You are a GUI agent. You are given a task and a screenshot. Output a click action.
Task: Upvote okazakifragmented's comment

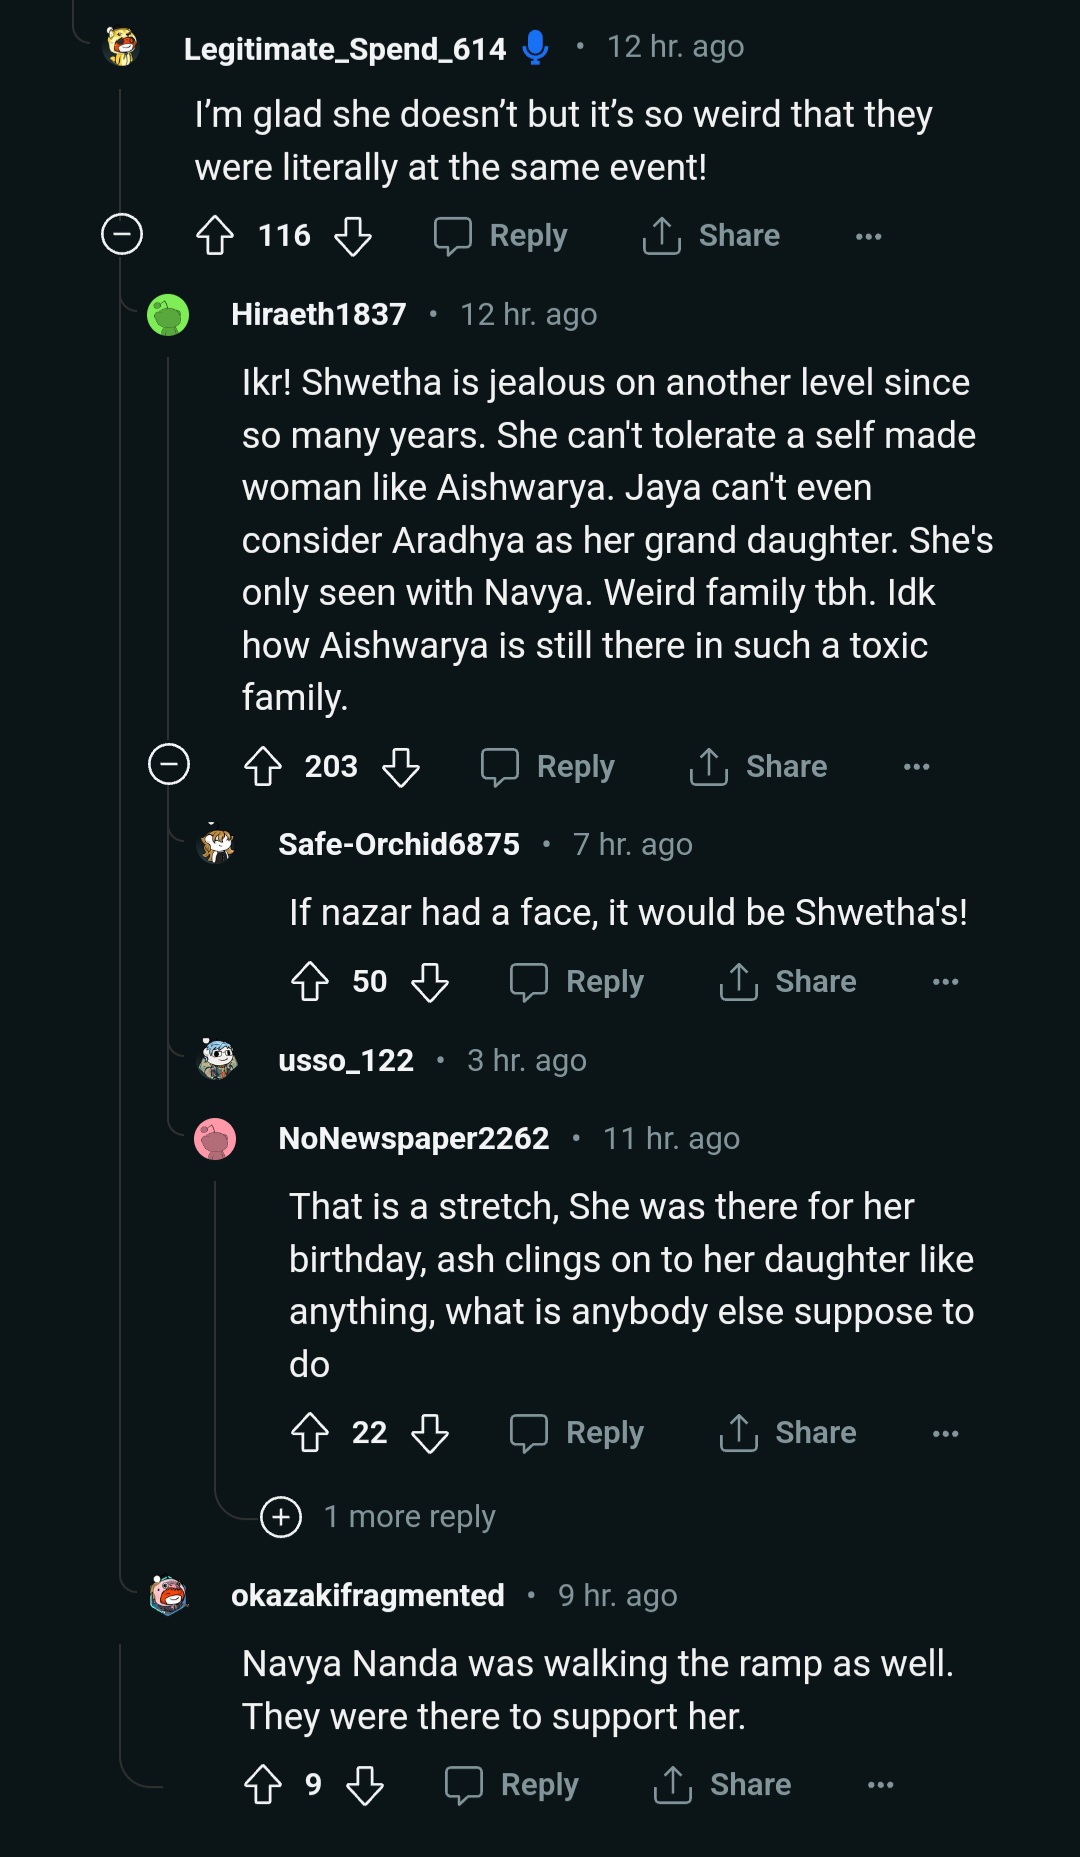point(263,1785)
